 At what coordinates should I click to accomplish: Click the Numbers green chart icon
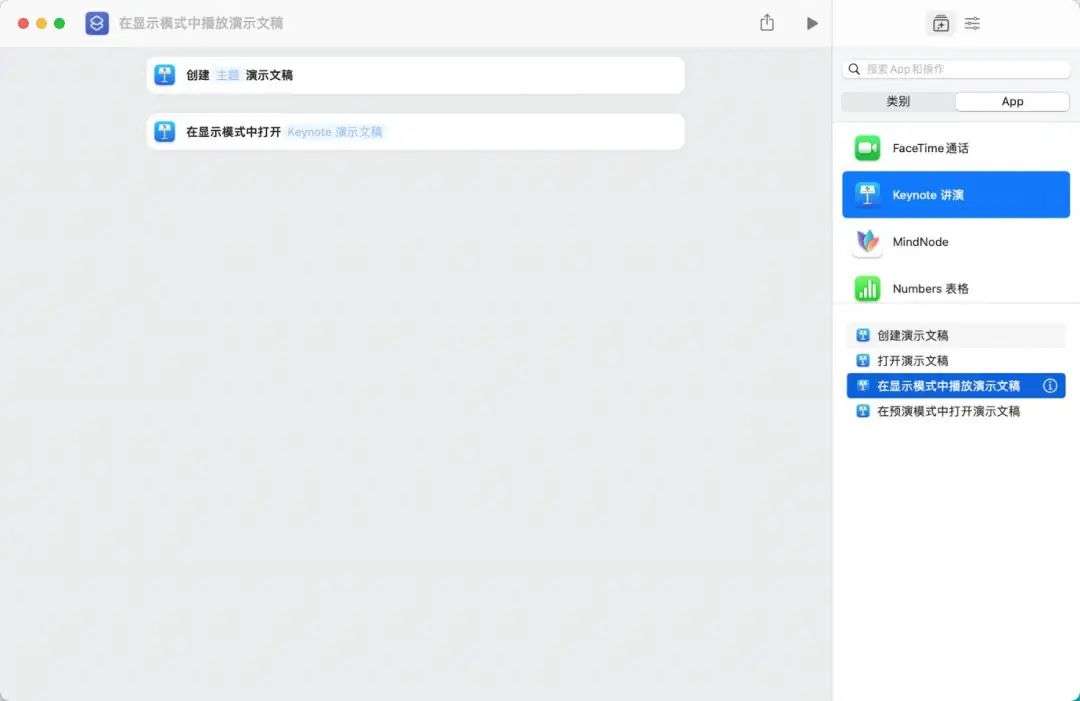click(x=867, y=289)
